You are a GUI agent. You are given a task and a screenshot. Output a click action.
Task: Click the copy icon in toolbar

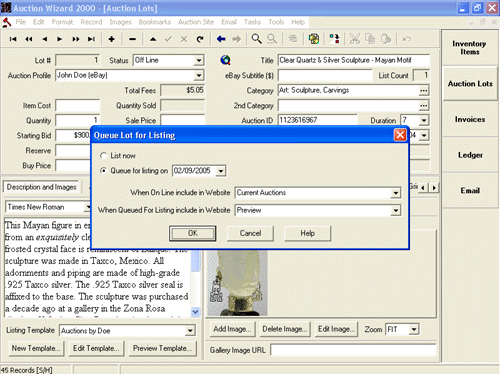coord(370,39)
